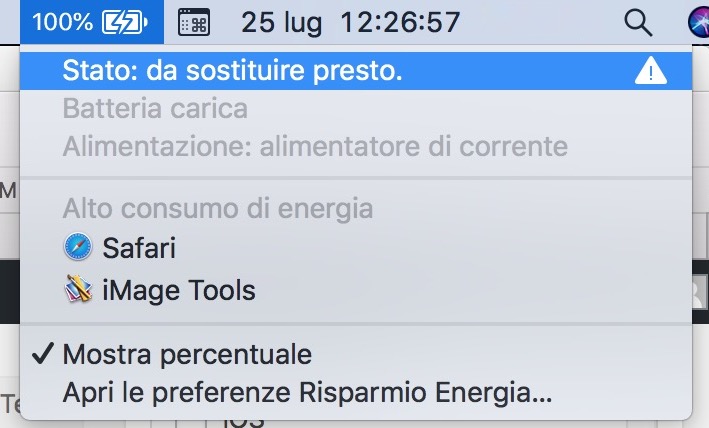Click the charging battery icon in menu bar

pos(127,21)
